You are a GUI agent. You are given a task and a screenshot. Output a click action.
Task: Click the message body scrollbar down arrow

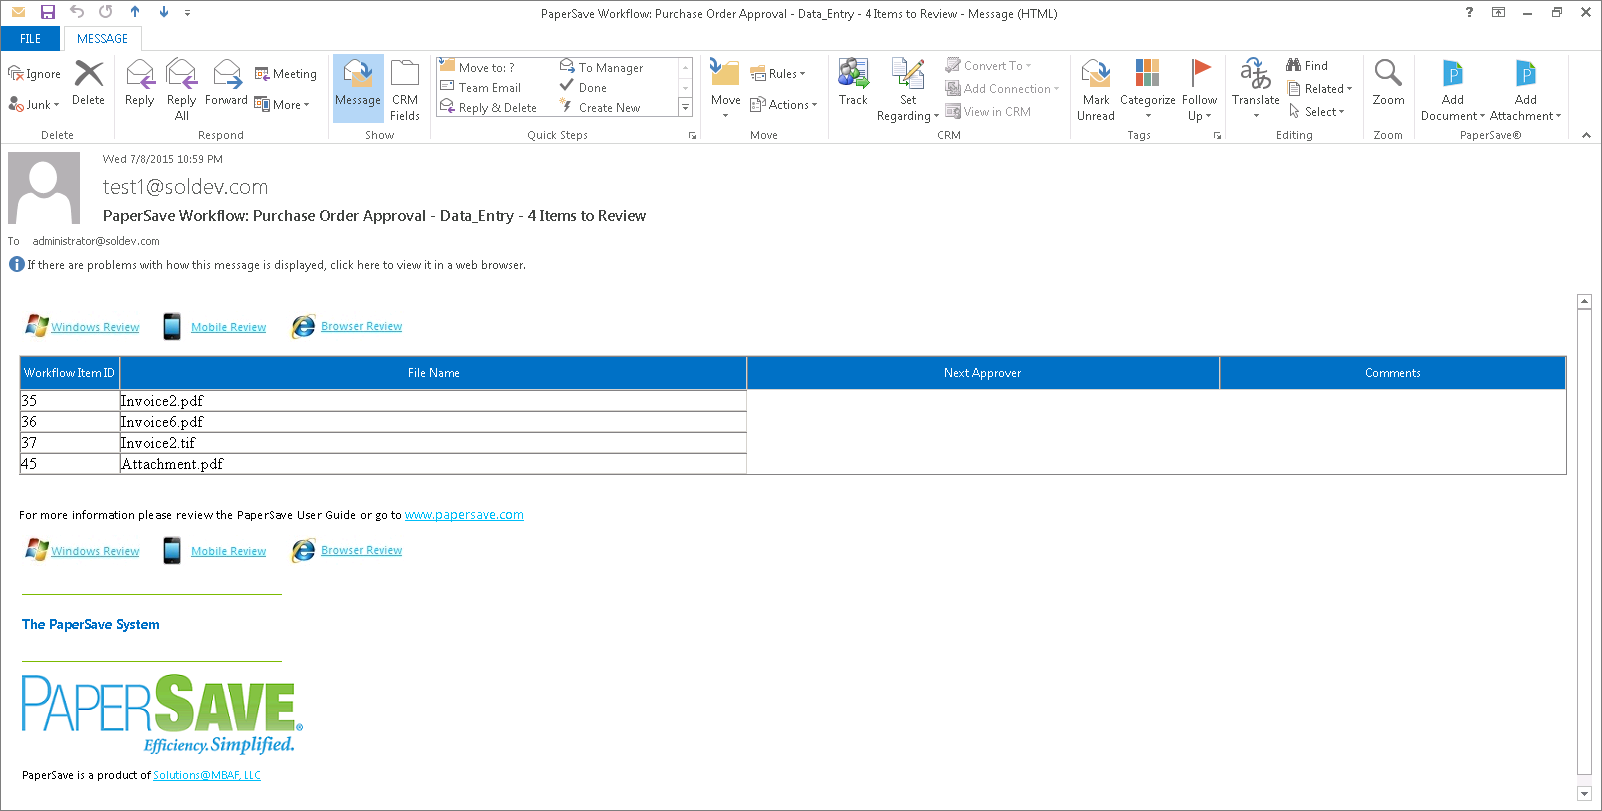1584,793
